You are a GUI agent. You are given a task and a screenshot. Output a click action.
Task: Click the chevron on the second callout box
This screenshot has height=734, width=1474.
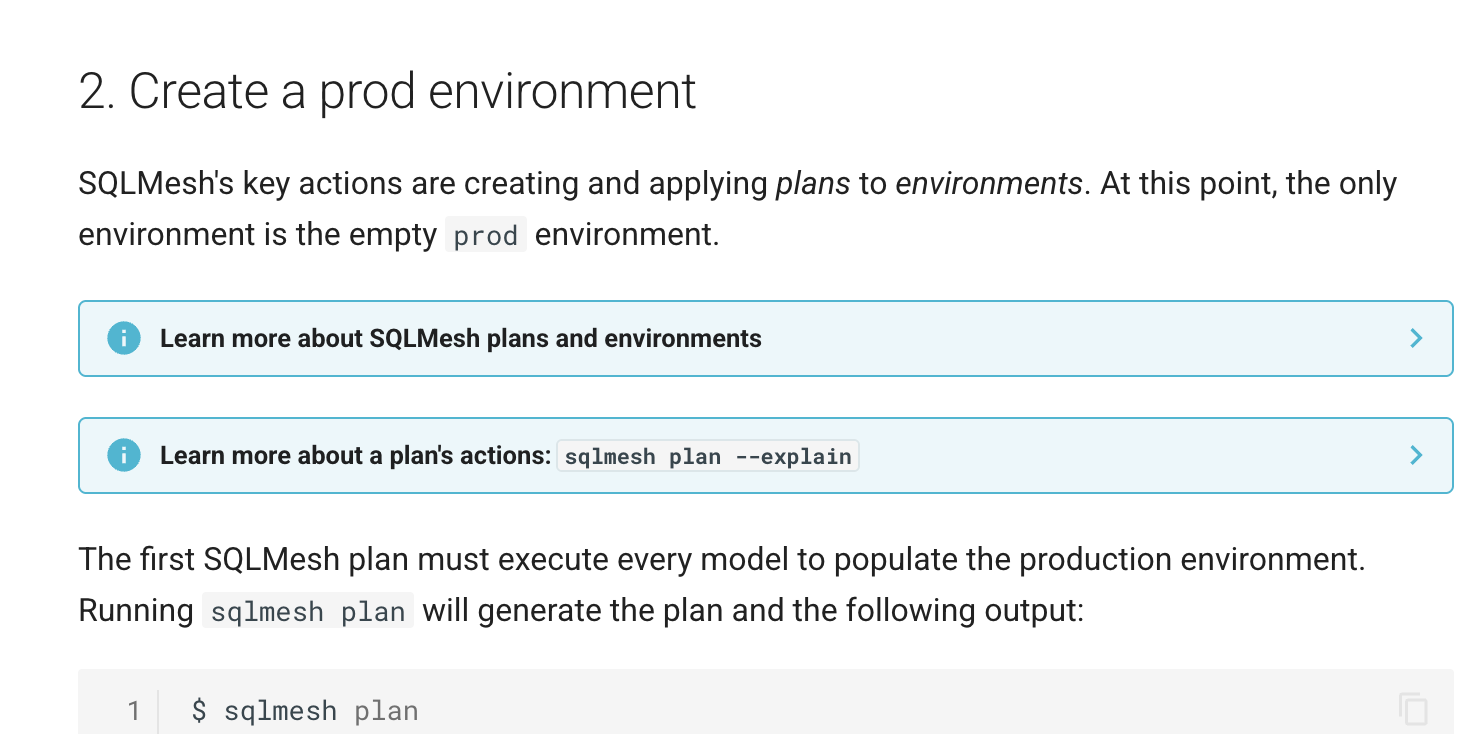[1416, 455]
